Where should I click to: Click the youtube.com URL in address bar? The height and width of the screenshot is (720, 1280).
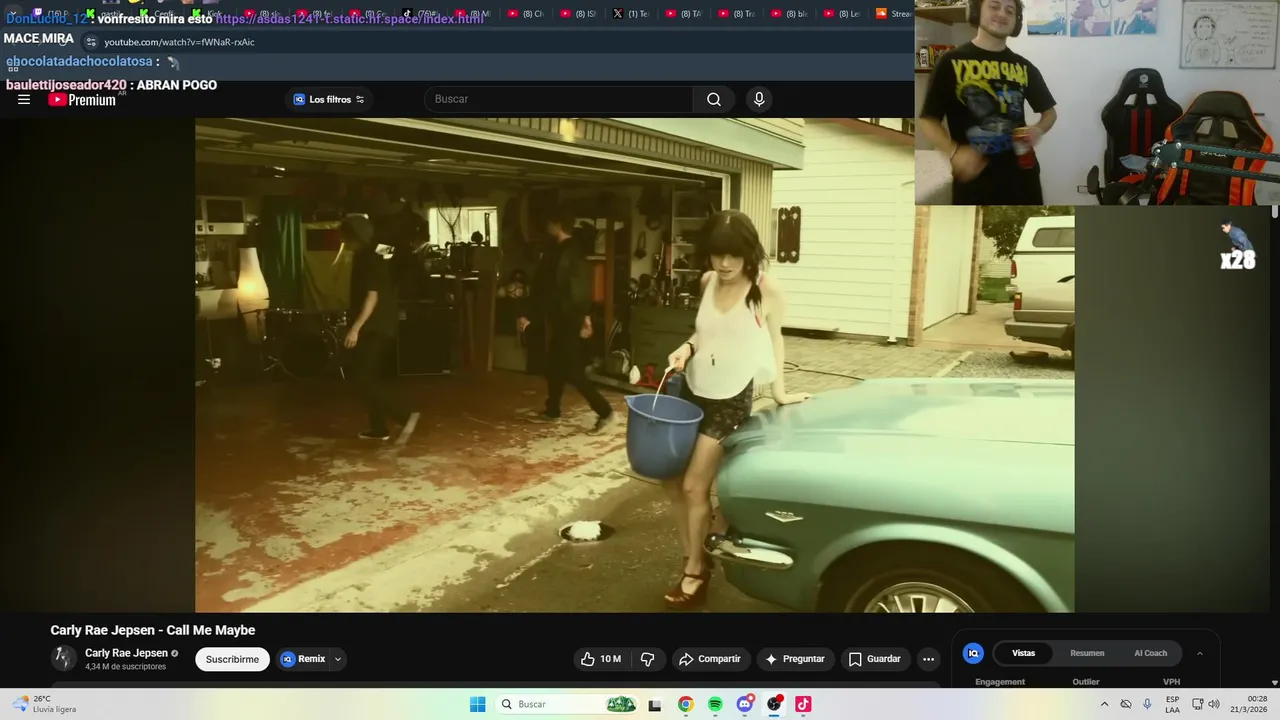pos(179,42)
